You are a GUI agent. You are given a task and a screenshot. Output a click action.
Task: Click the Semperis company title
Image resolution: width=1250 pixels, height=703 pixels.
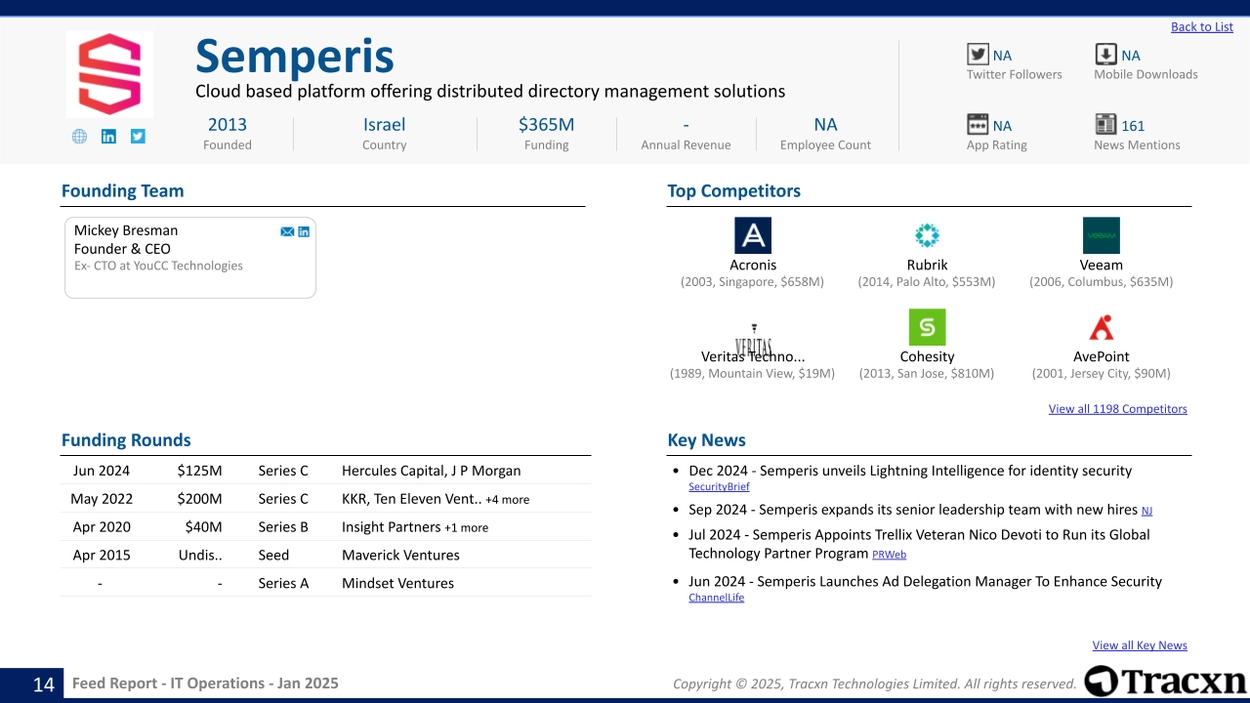point(294,56)
